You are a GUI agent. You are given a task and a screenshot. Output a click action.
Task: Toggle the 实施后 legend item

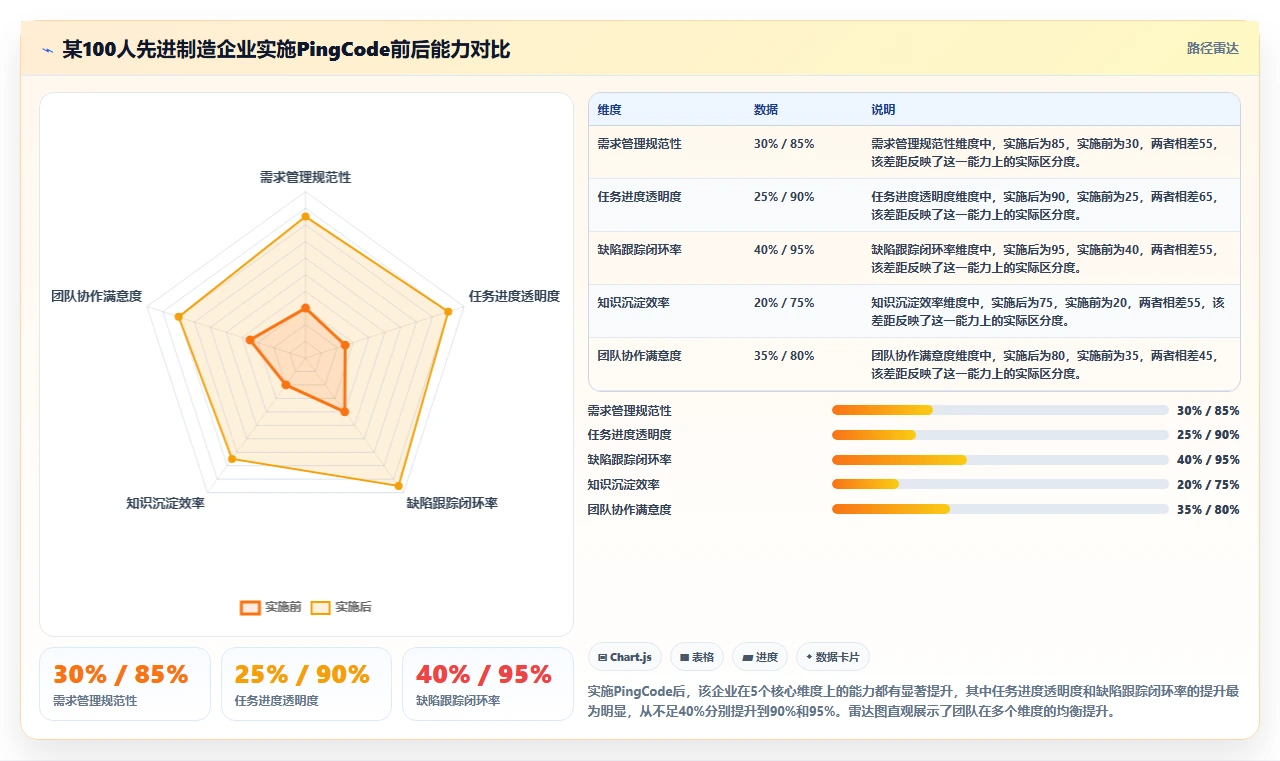point(341,607)
